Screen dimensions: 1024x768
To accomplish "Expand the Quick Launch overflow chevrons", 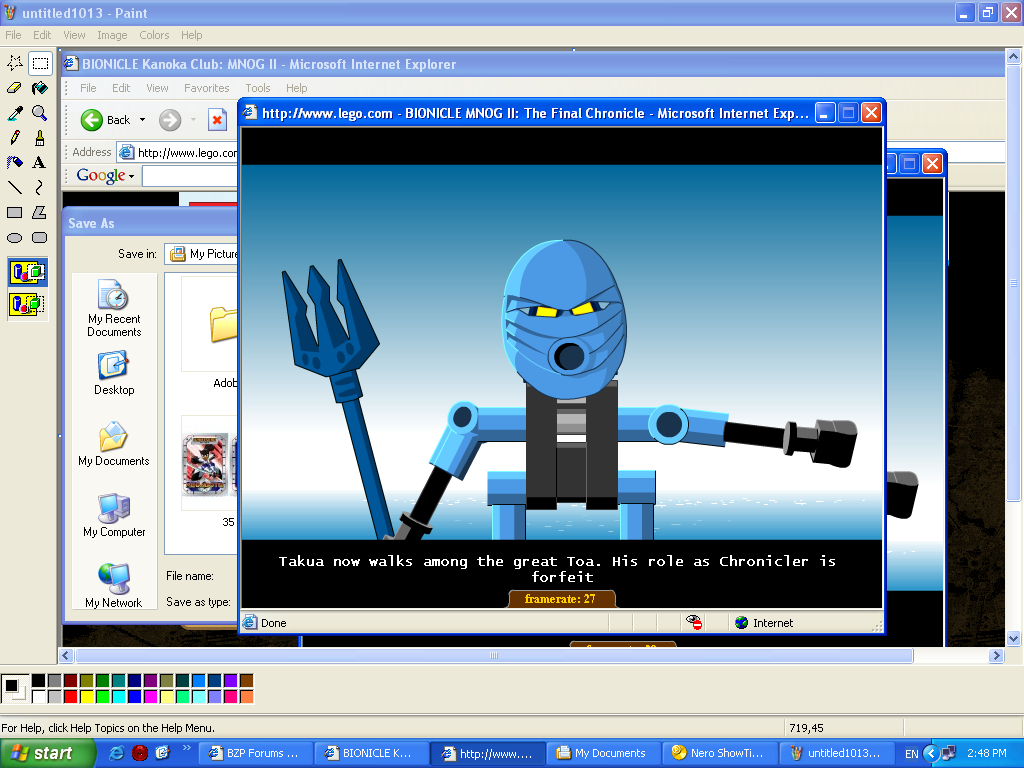I will point(186,748).
